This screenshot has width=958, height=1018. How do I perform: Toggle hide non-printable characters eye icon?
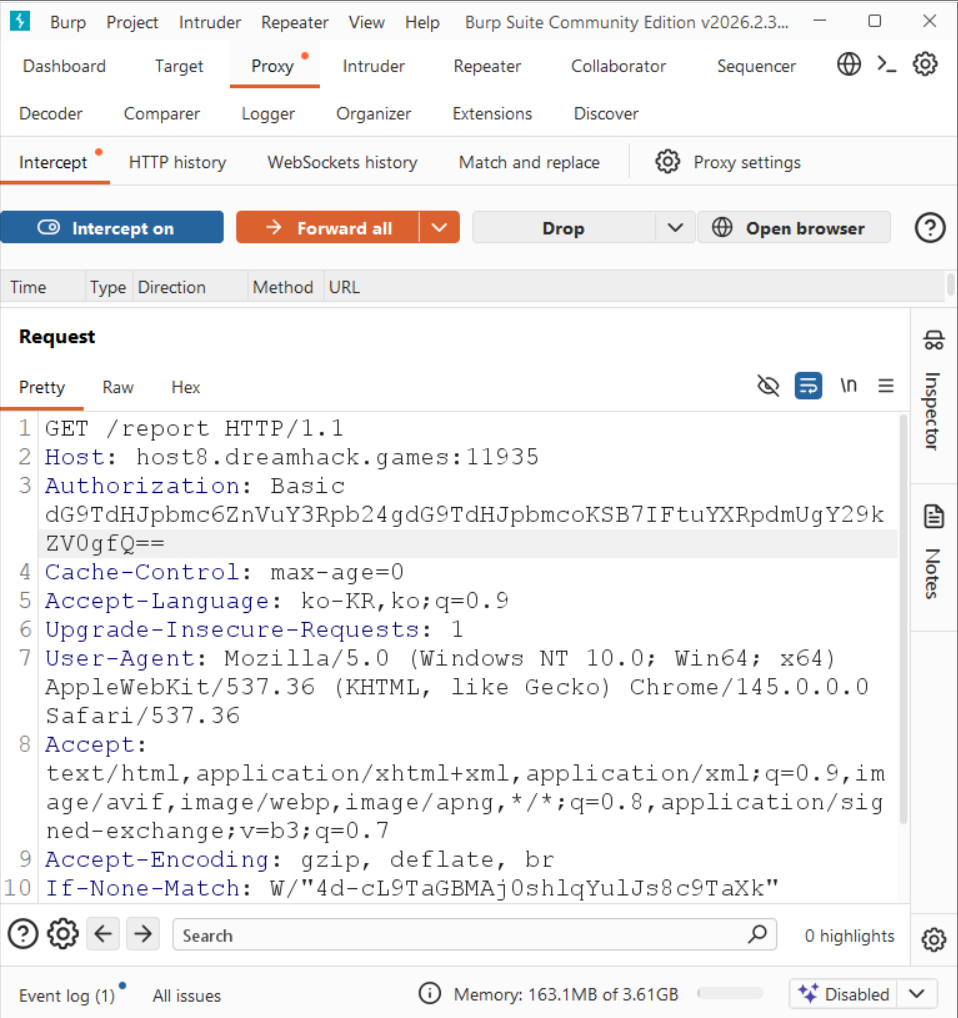pyautogui.click(x=768, y=386)
